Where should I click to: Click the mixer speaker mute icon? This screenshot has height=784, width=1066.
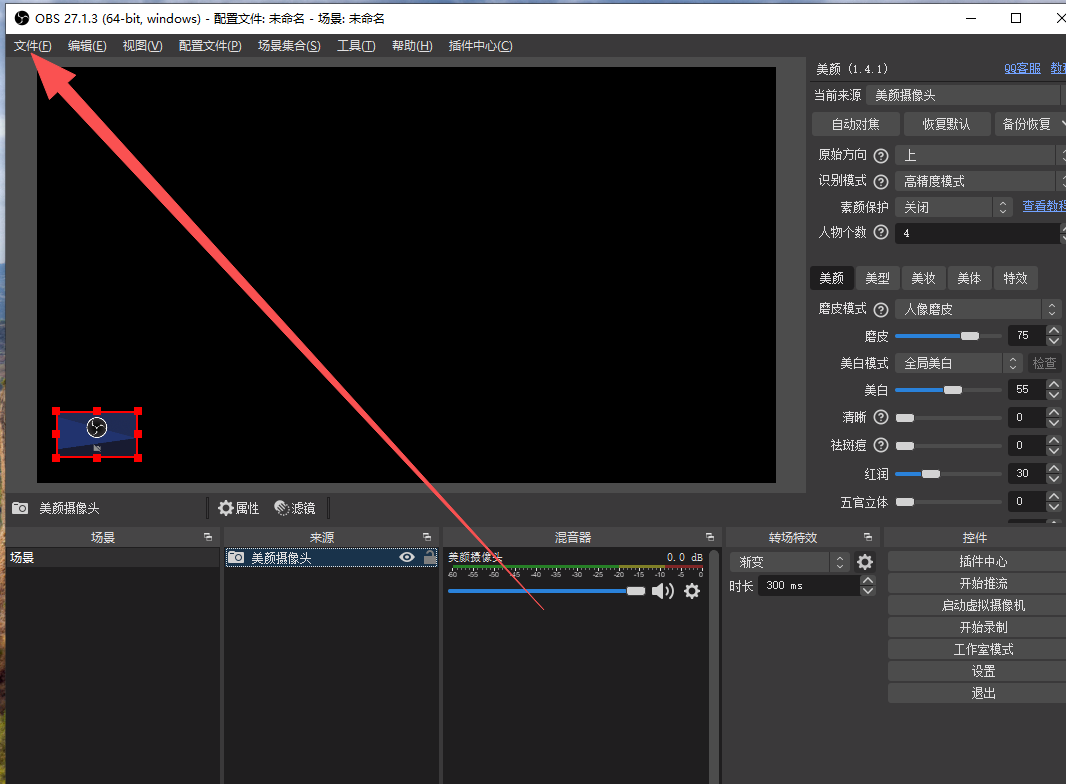pos(662,591)
